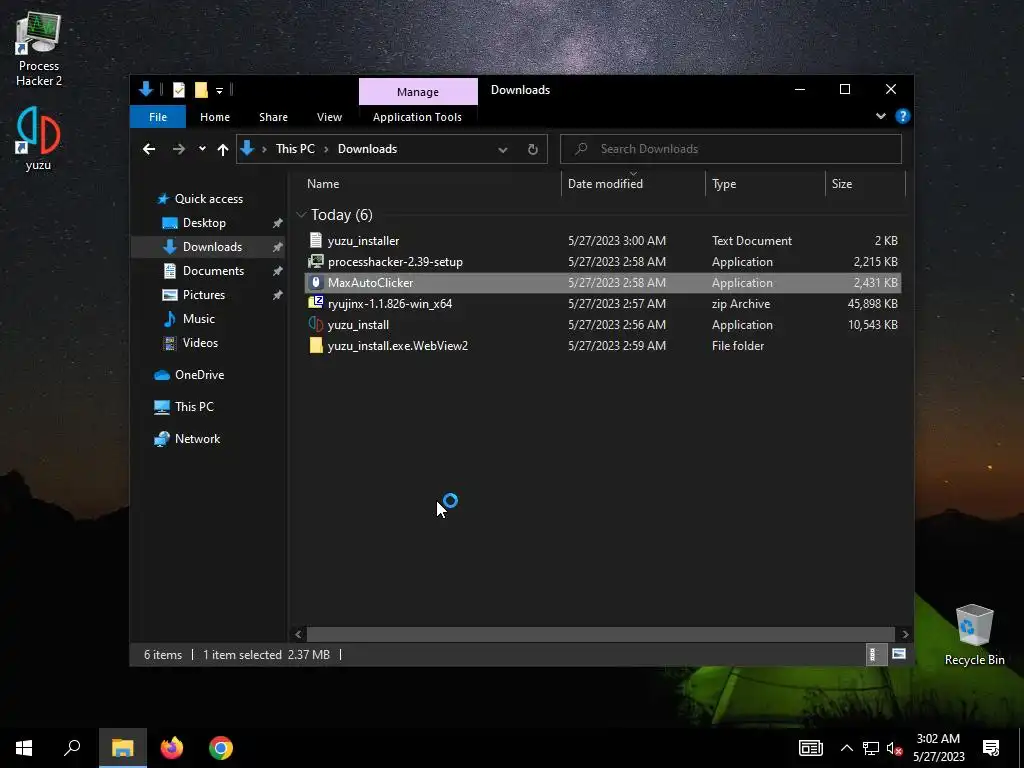Open the Recycle Bin on desktop

pyautogui.click(x=974, y=634)
